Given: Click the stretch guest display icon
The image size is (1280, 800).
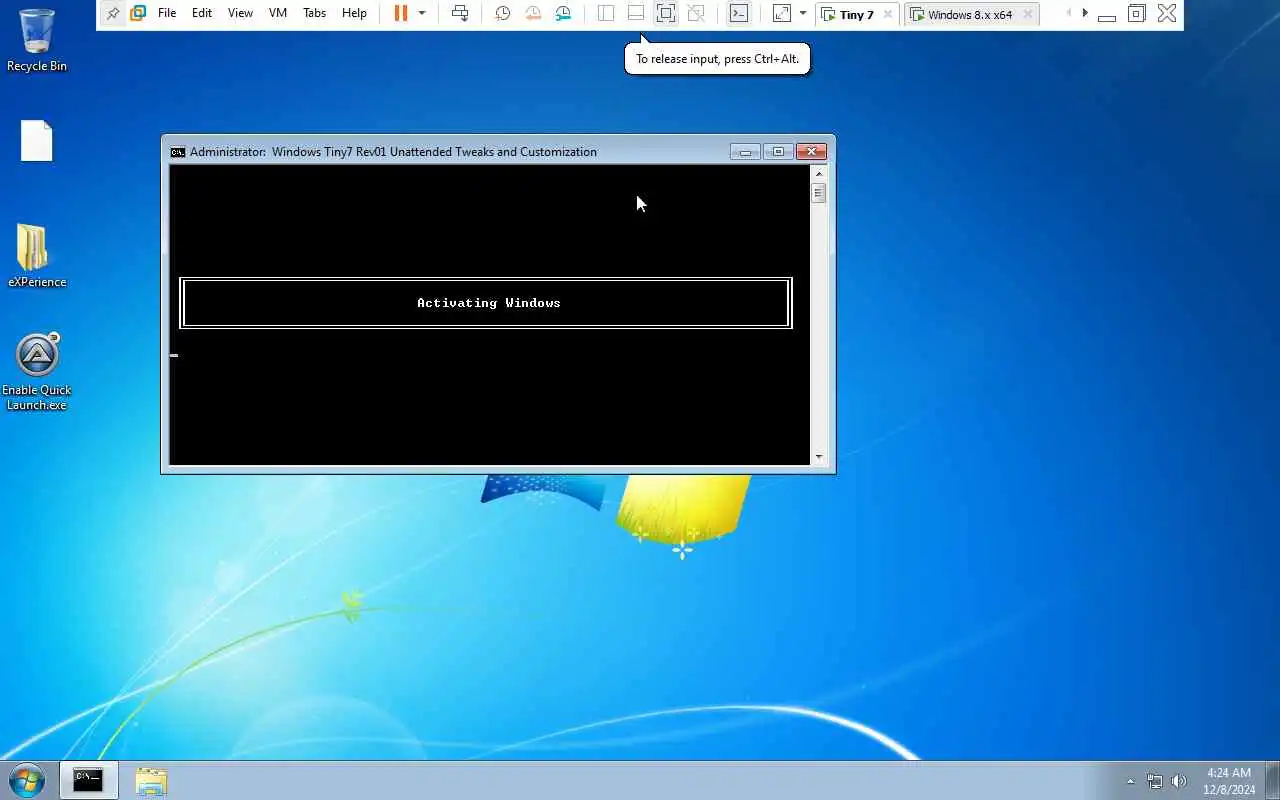Looking at the screenshot, I should pyautogui.click(x=782, y=13).
